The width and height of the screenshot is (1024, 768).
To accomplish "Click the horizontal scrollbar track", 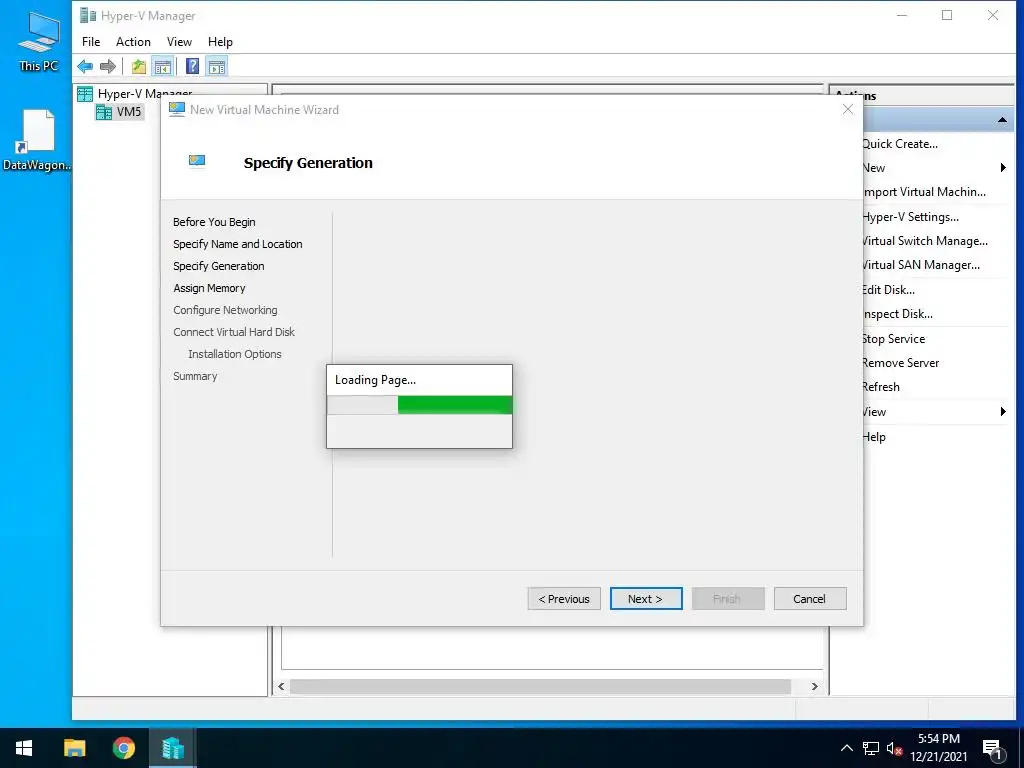I will click(541, 686).
